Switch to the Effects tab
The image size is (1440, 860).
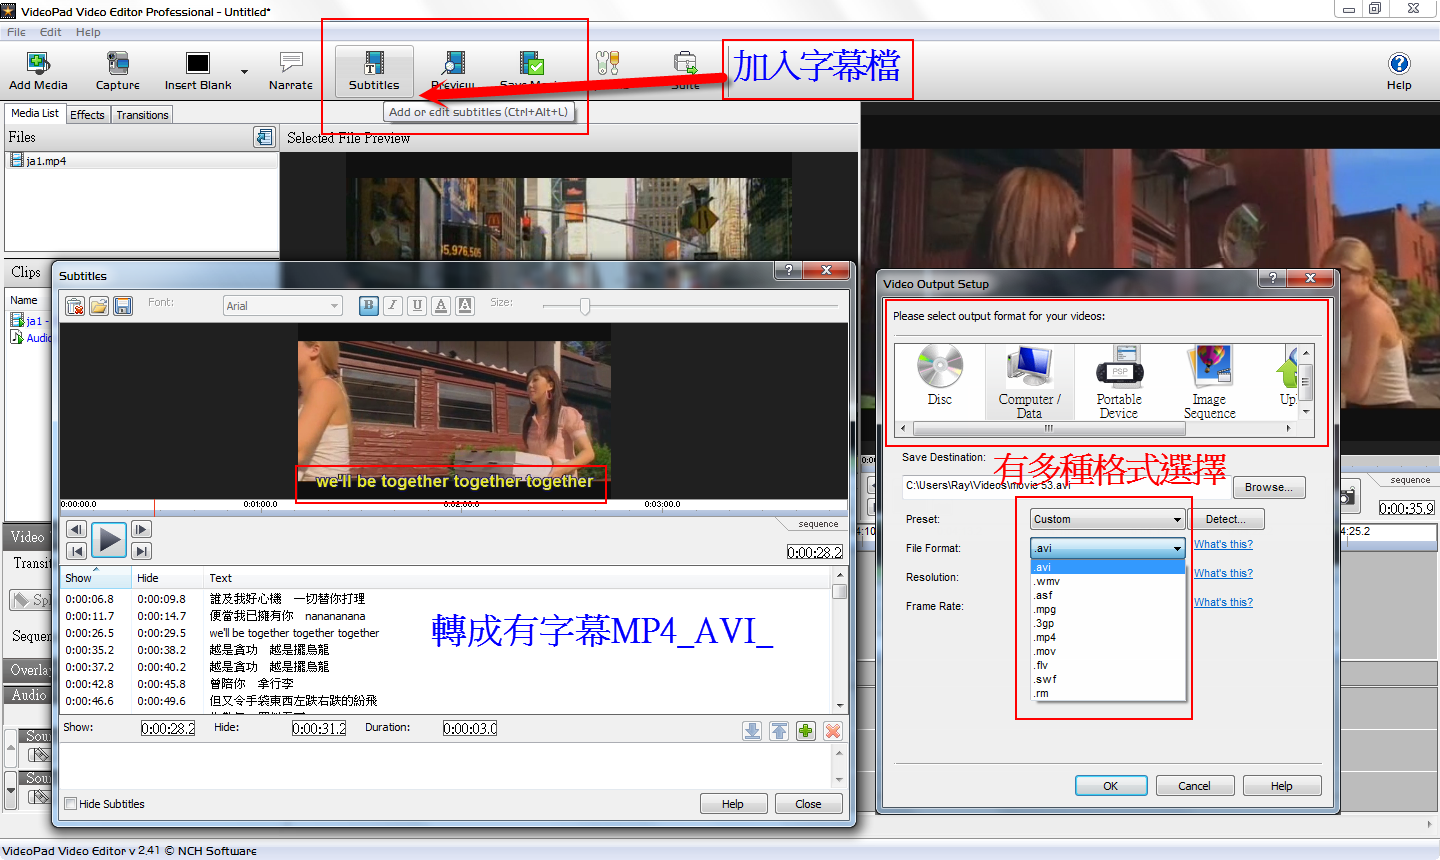(x=87, y=115)
